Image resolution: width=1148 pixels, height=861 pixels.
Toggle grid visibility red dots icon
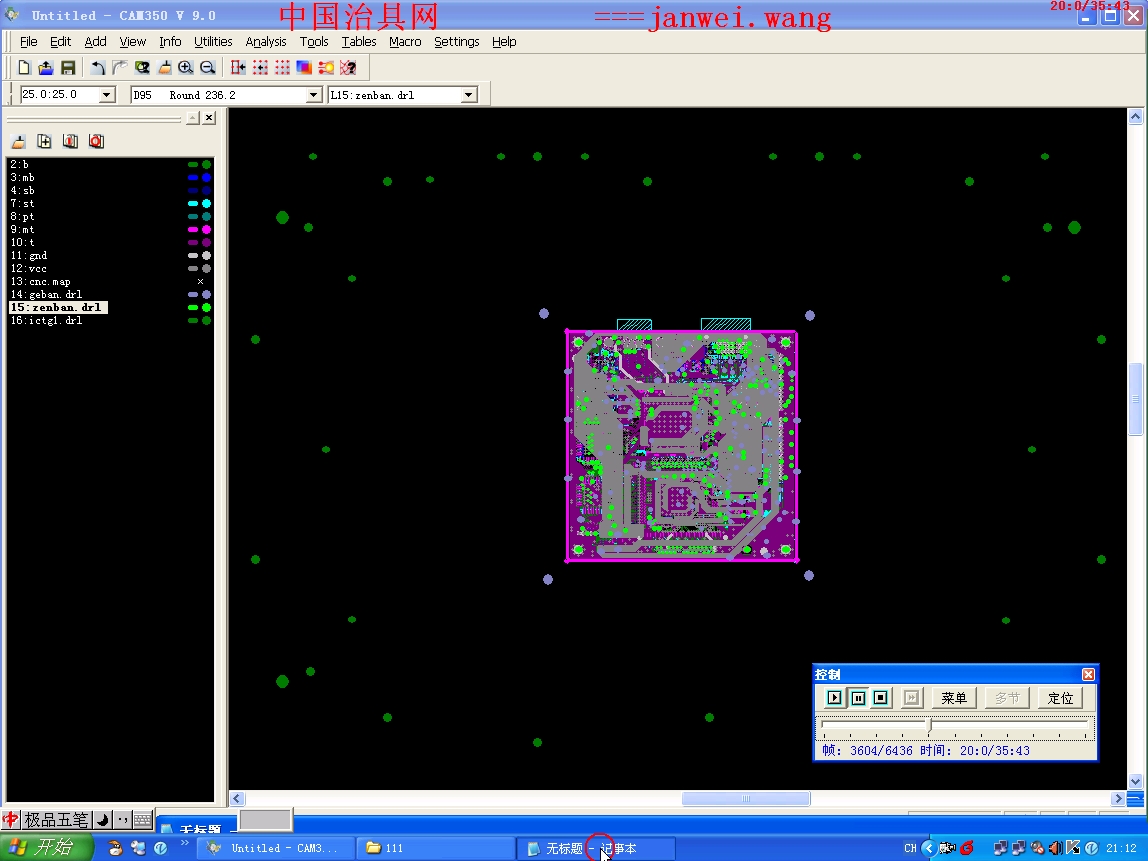(282, 67)
